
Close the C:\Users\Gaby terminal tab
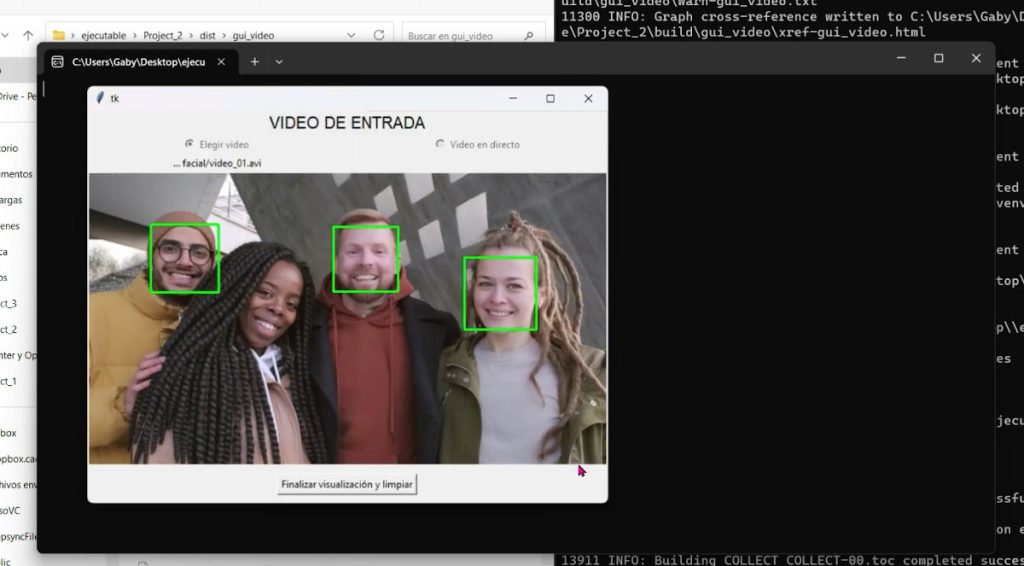click(x=221, y=61)
